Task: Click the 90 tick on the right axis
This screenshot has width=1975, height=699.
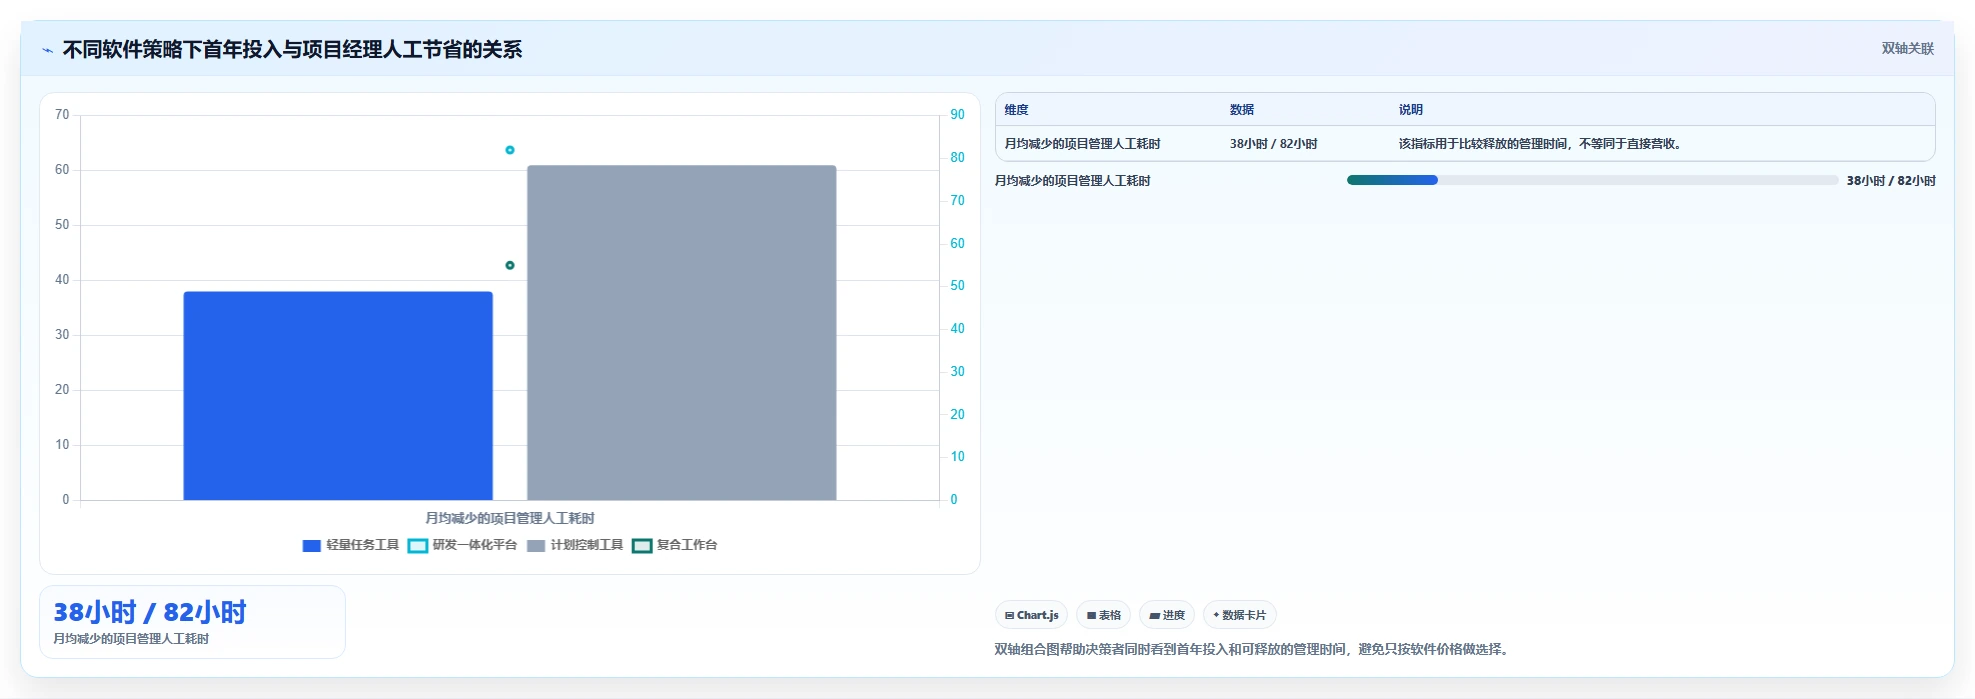Action: [958, 115]
